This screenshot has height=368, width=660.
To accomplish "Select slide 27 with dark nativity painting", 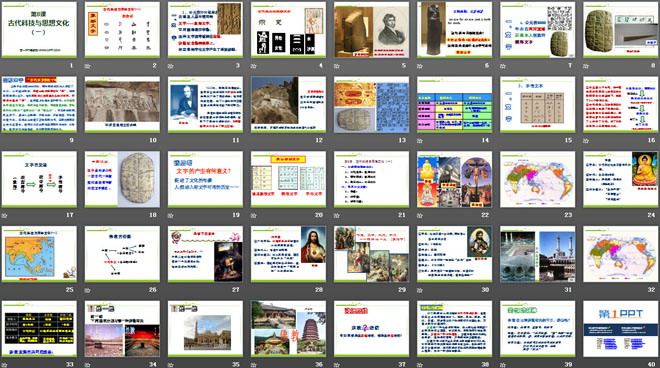I will coord(205,254).
